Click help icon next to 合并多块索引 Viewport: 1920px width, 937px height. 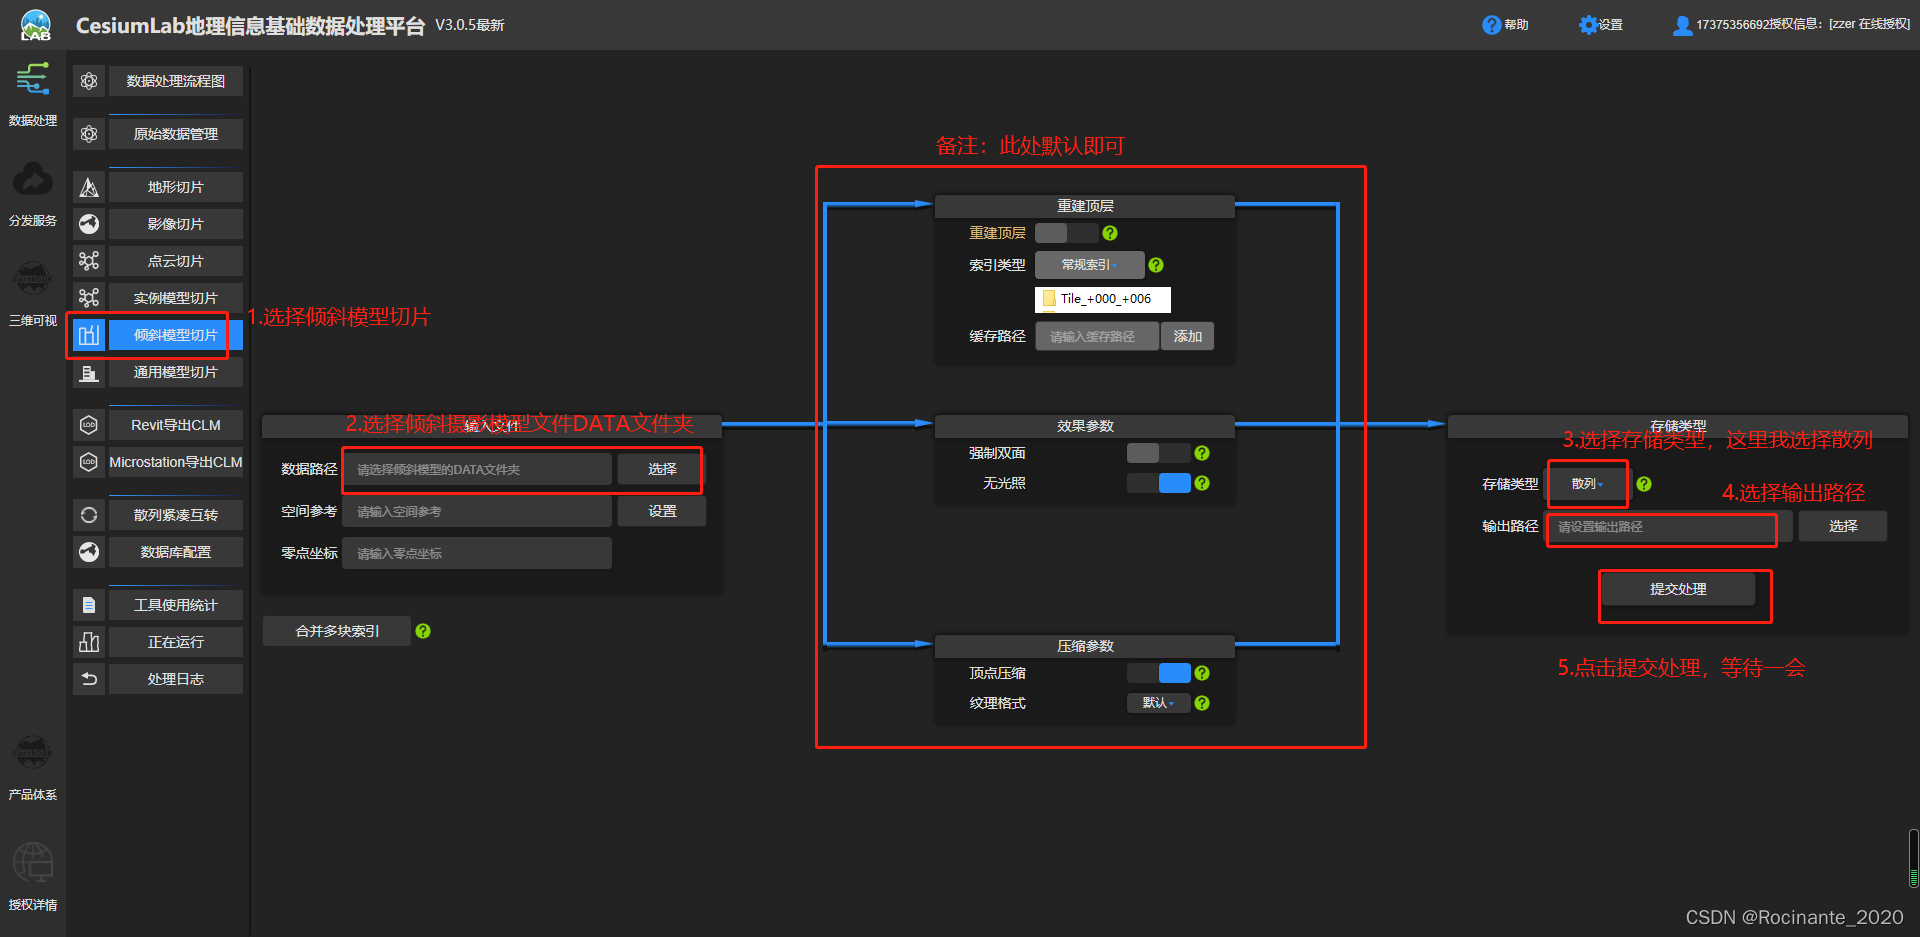click(423, 631)
